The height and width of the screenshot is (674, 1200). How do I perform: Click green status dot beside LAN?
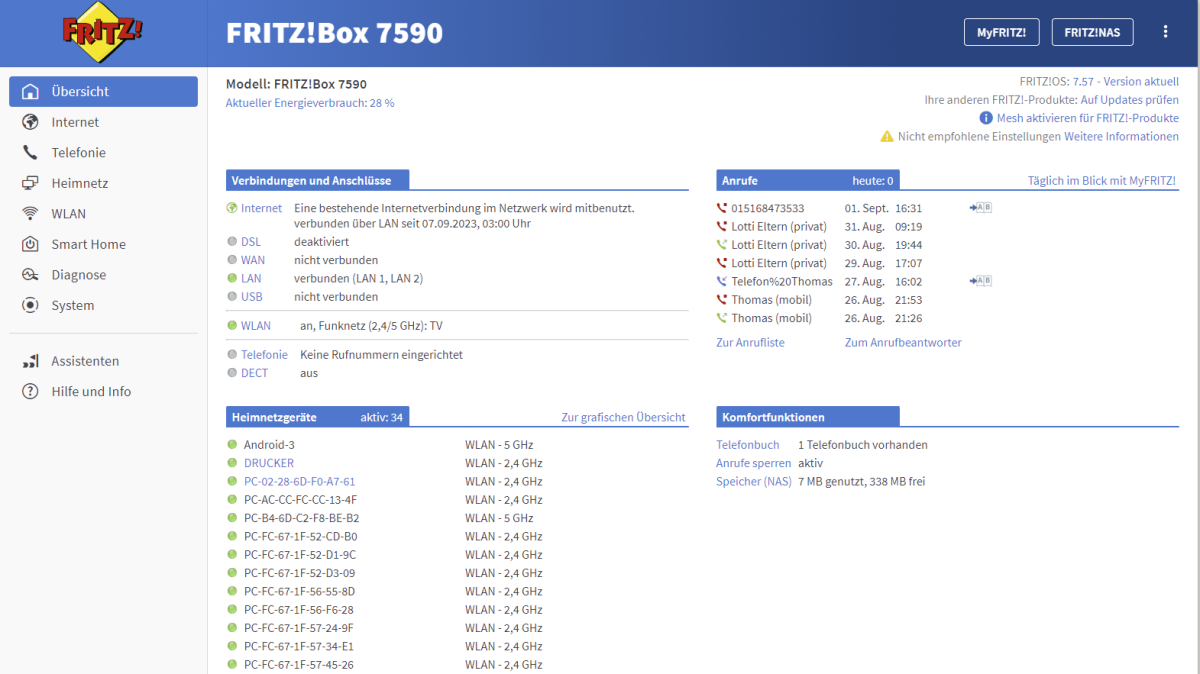232,279
